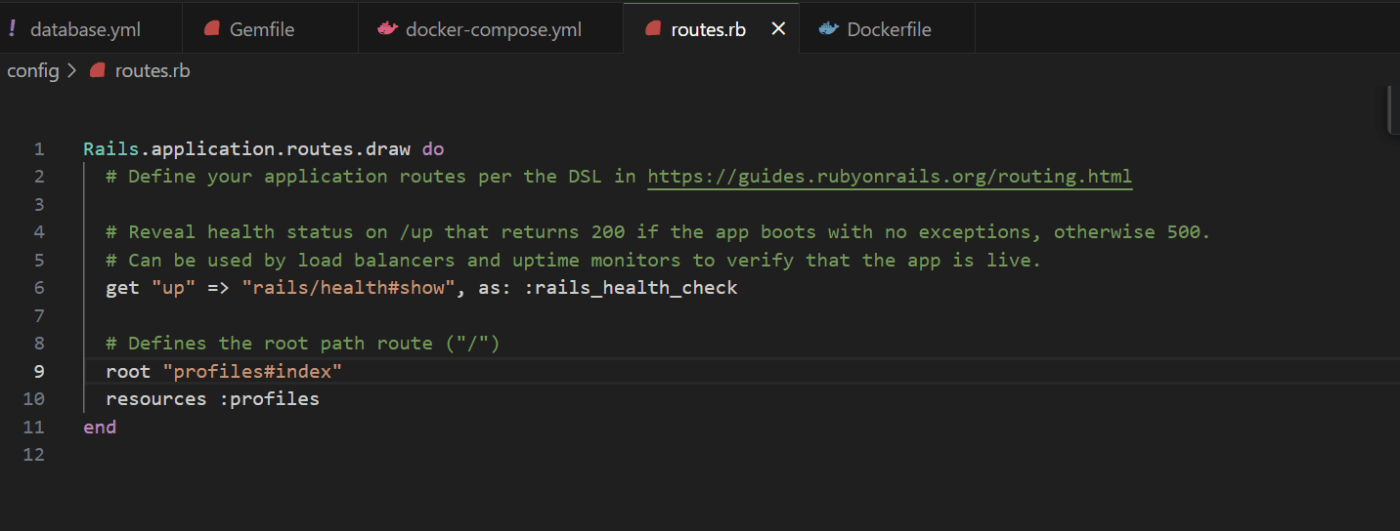
Task: Click the :rails_health_check symbol
Action: (630, 288)
